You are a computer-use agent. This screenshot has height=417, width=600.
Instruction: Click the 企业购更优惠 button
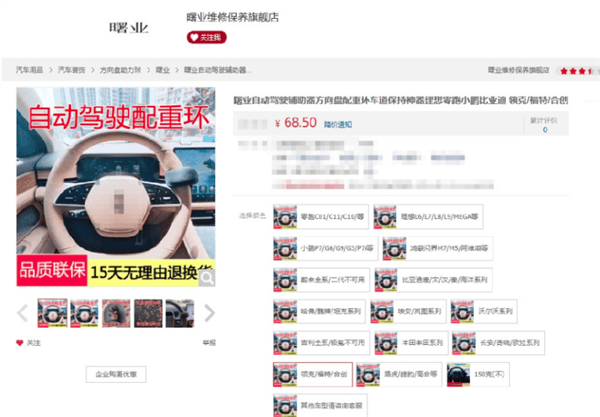click(115, 374)
